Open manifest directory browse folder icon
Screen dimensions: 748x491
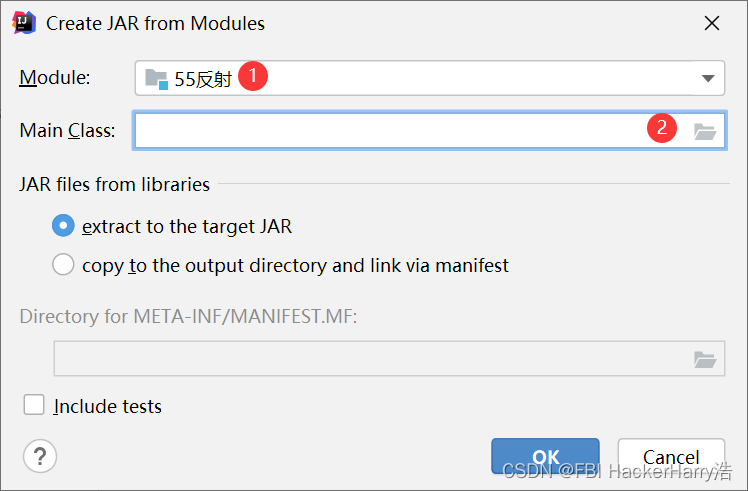coord(705,359)
